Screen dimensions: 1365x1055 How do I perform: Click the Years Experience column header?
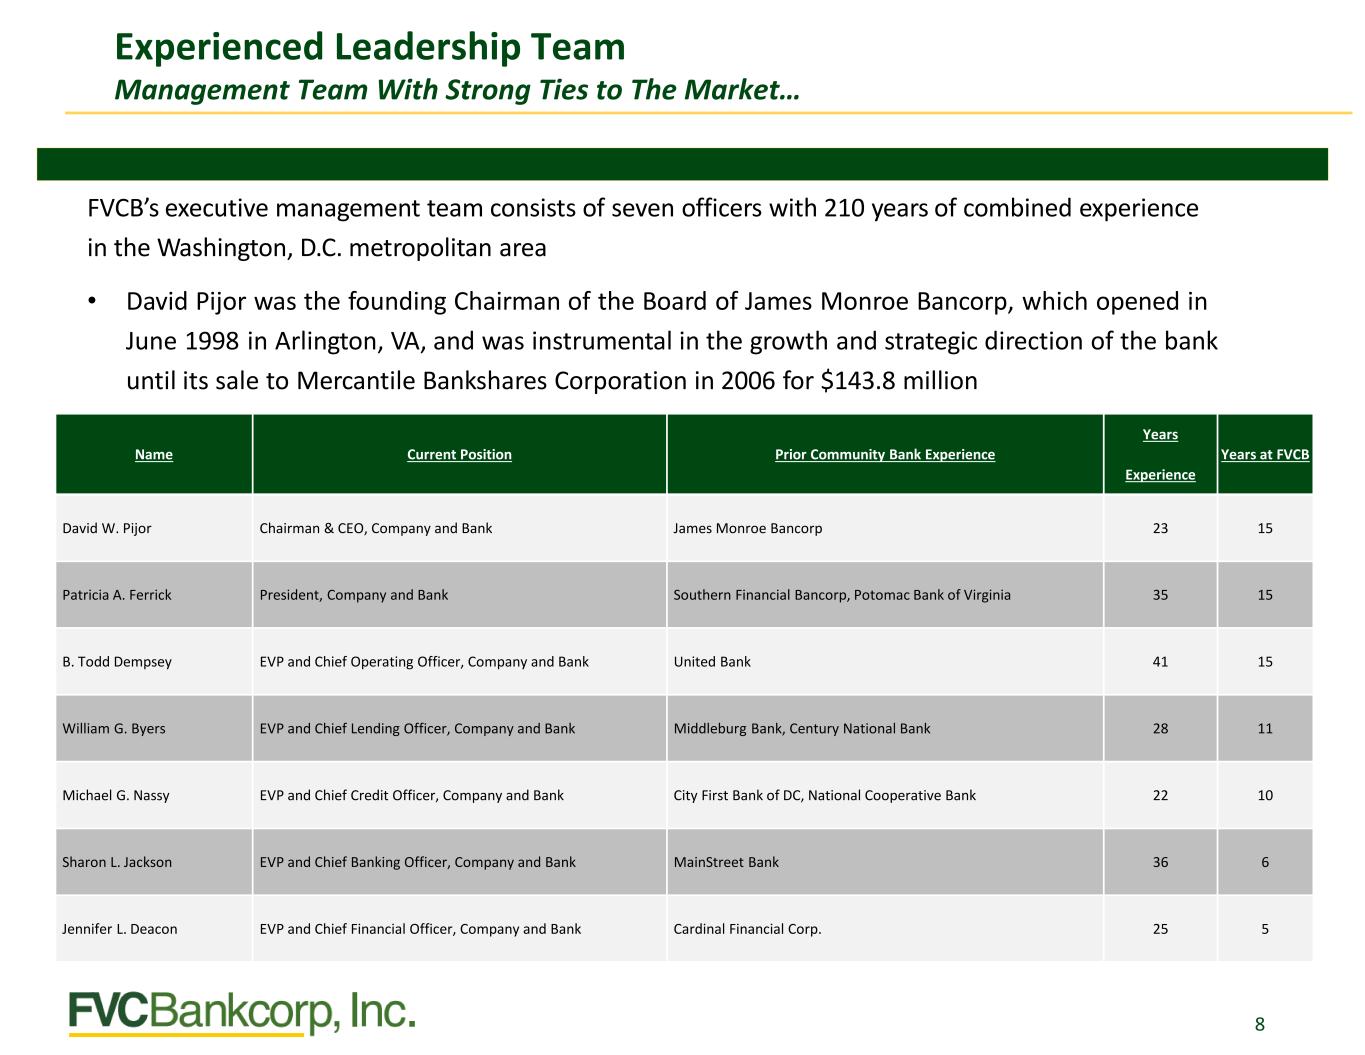1160,454
